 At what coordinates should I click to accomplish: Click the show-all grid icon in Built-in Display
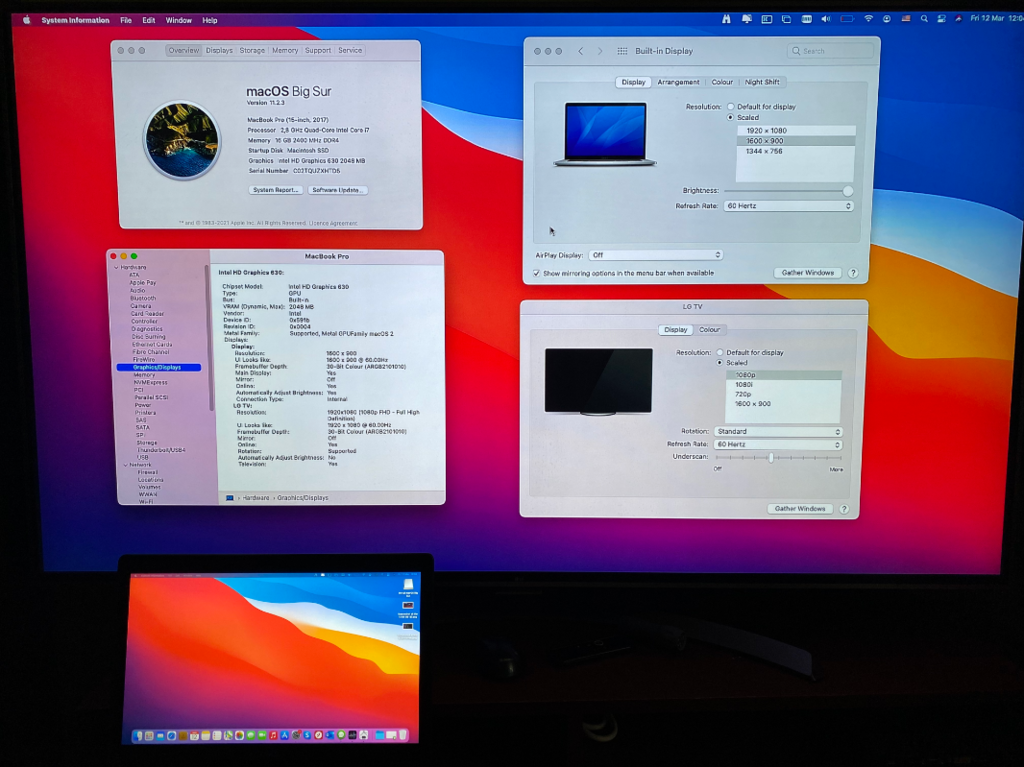coord(622,51)
